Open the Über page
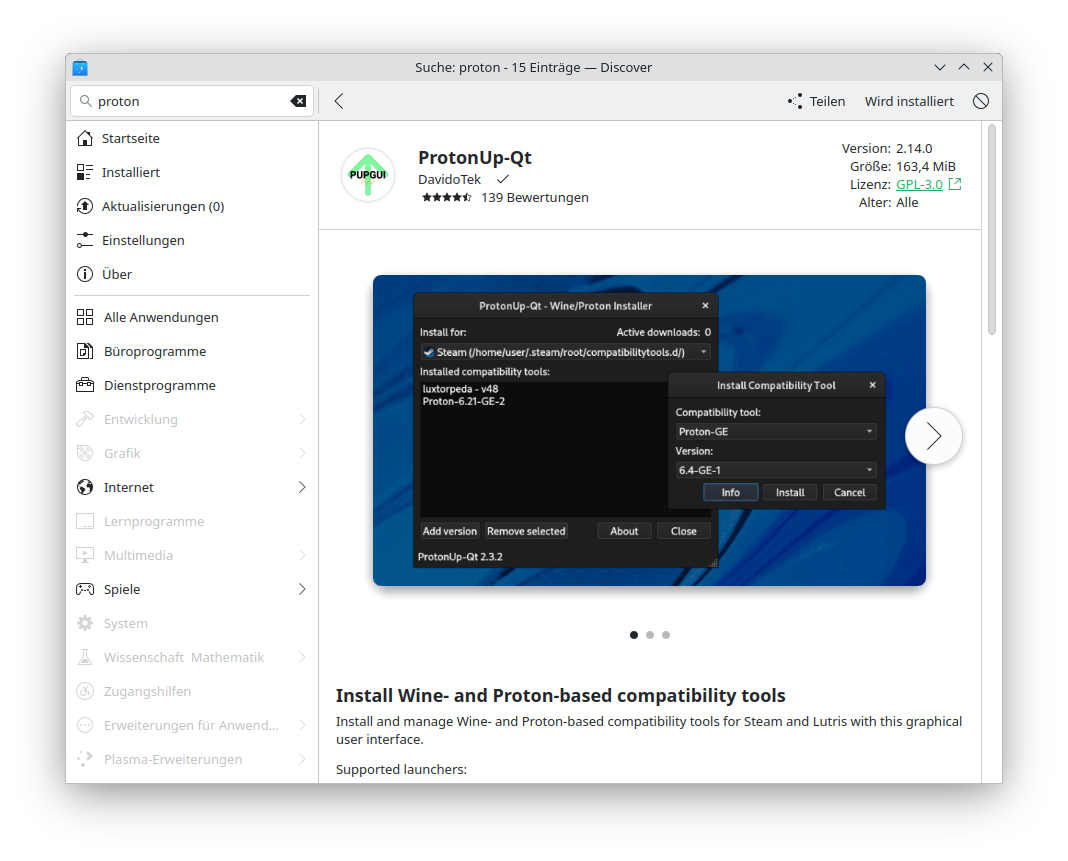Screen dimensions: 1068x861 click(192, 275)
